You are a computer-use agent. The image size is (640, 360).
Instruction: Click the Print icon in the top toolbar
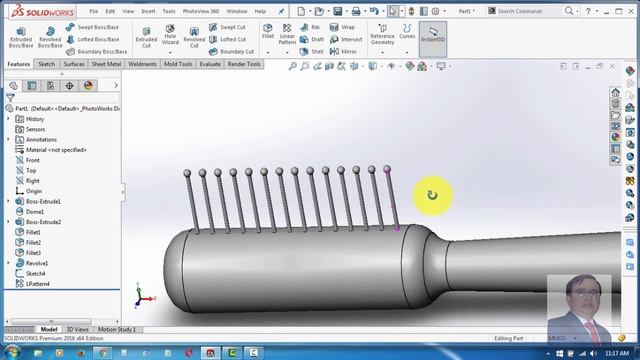pos(356,11)
